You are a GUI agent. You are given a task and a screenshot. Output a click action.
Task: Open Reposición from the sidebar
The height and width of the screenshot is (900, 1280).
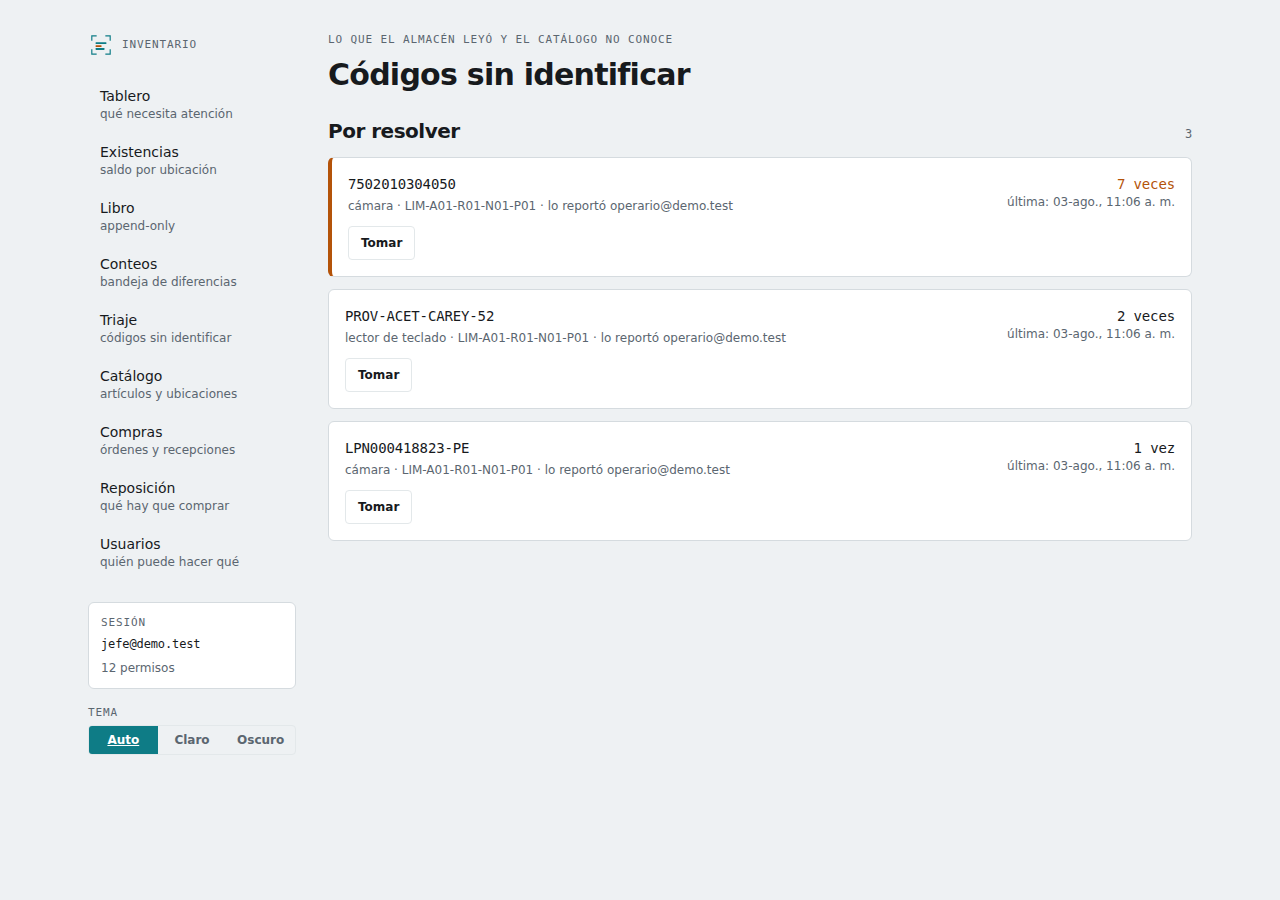(x=192, y=496)
